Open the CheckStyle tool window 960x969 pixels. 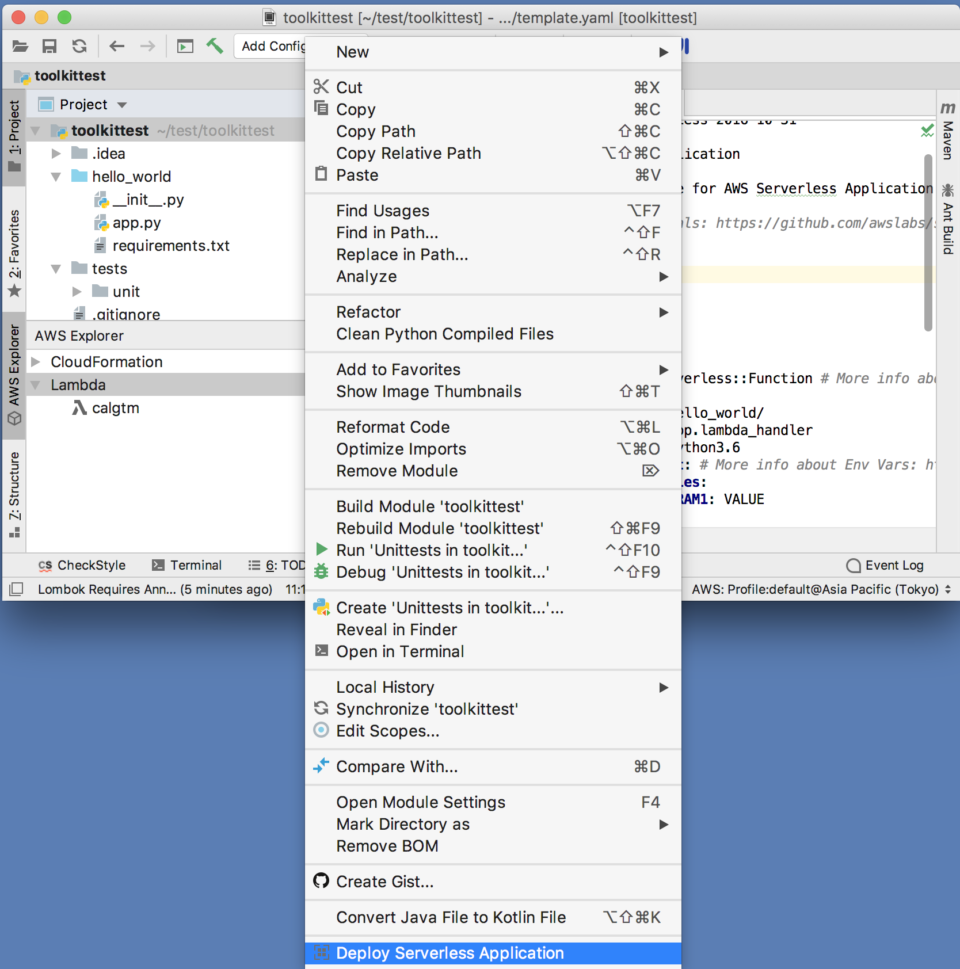pyautogui.click(x=82, y=565)
